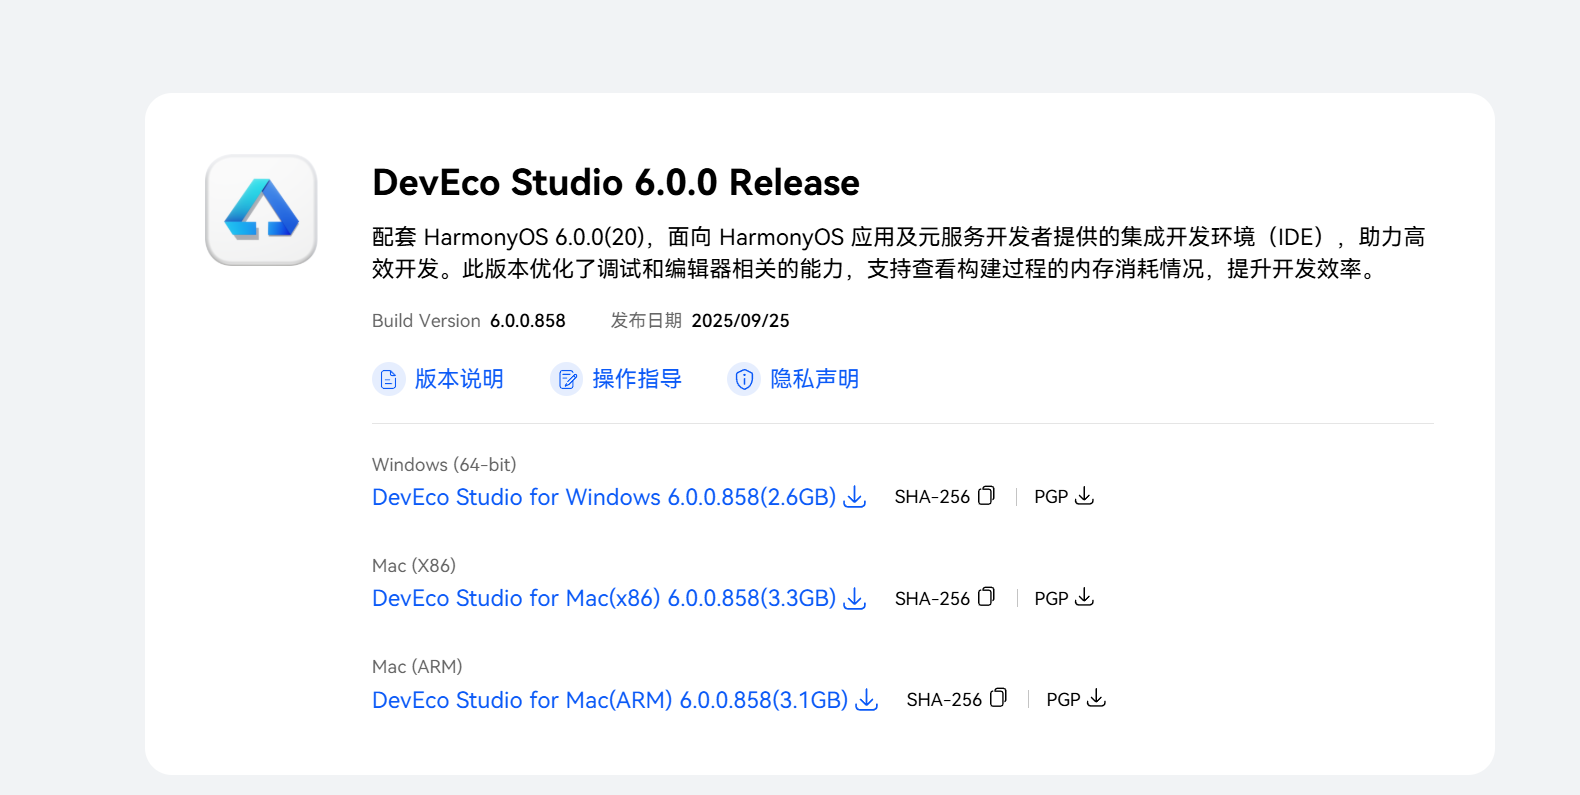The width and height of the screenshot is (1580, 795).
Task: Click the DevEco Studio app logo
Action: 261,210
